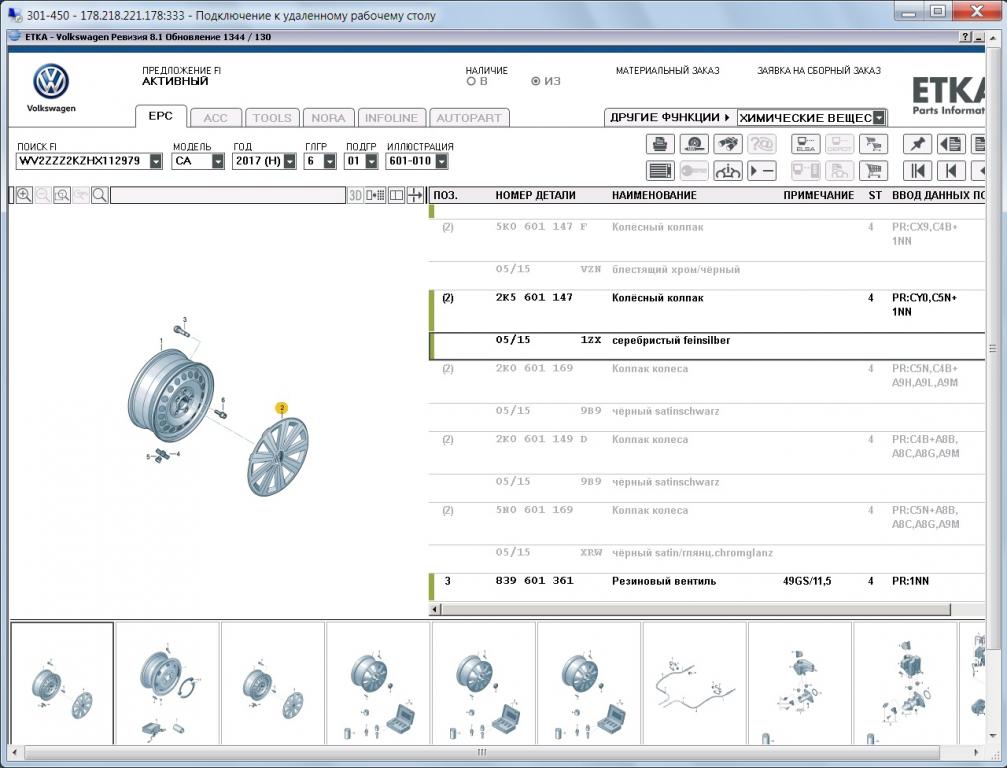Click the pushpin icon
Viewport: 1007px width, 768px height.
click(917, 144)
